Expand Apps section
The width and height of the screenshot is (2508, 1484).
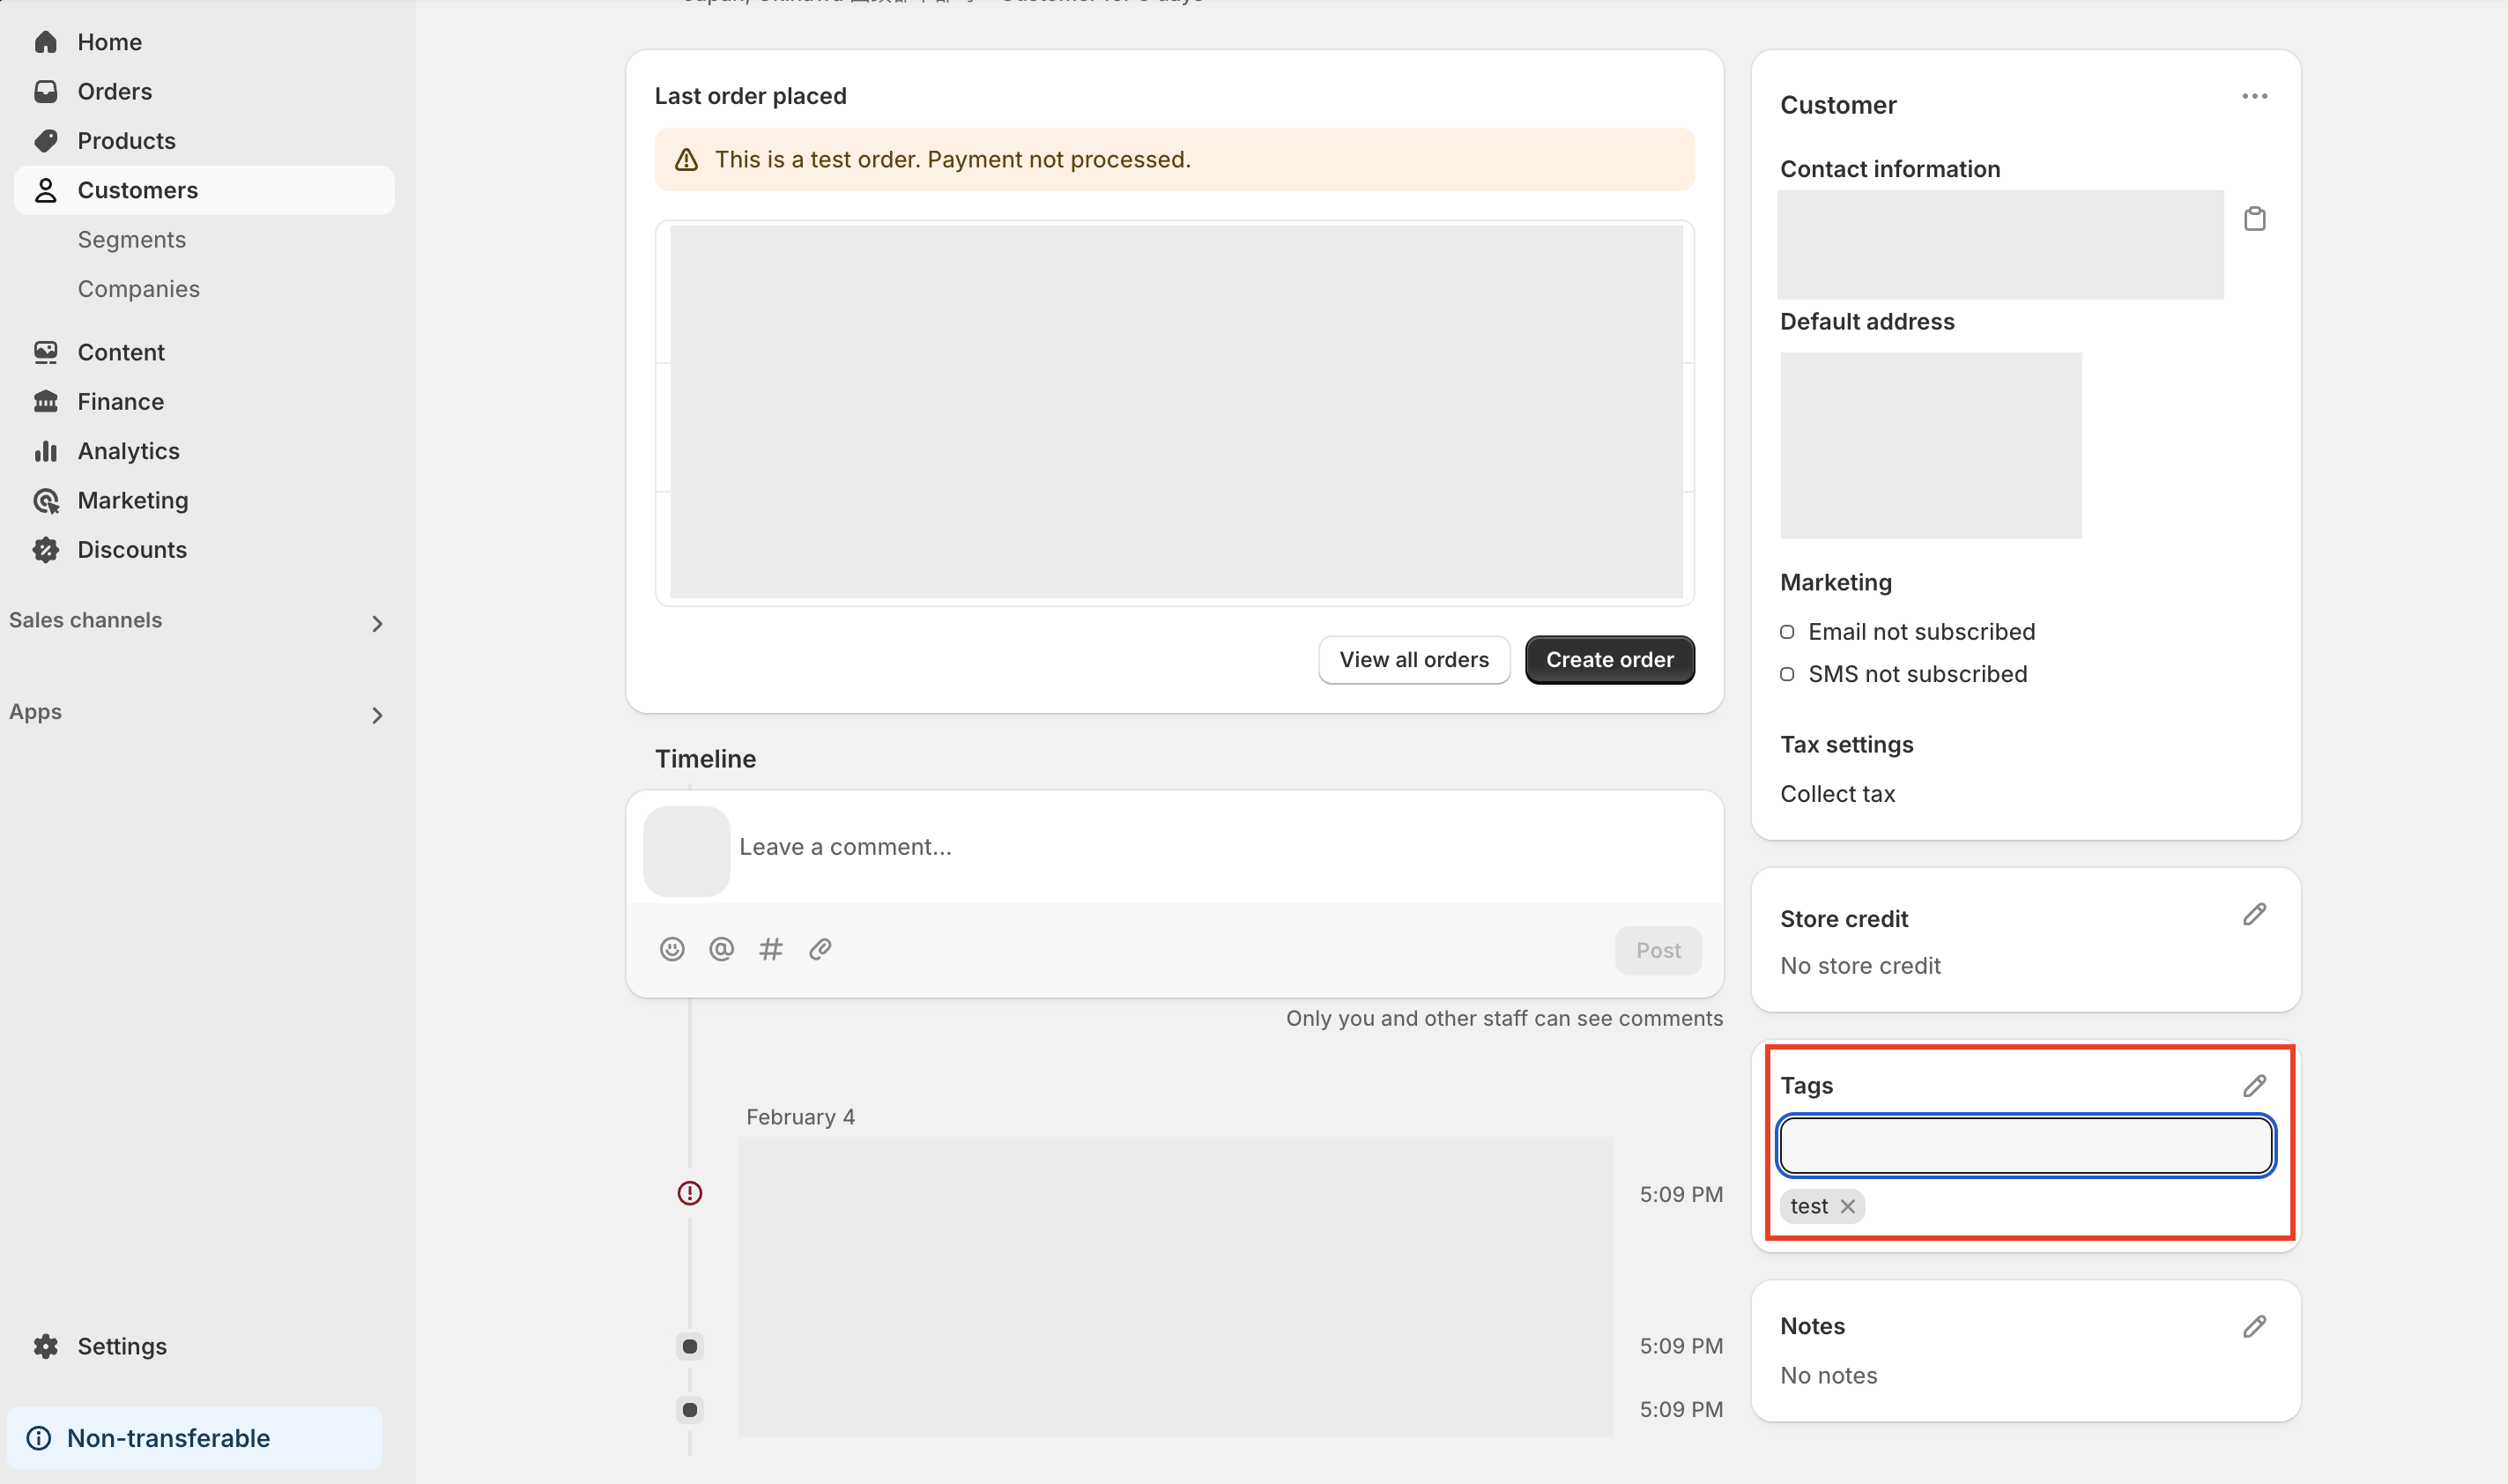click(x=377, y=716)
